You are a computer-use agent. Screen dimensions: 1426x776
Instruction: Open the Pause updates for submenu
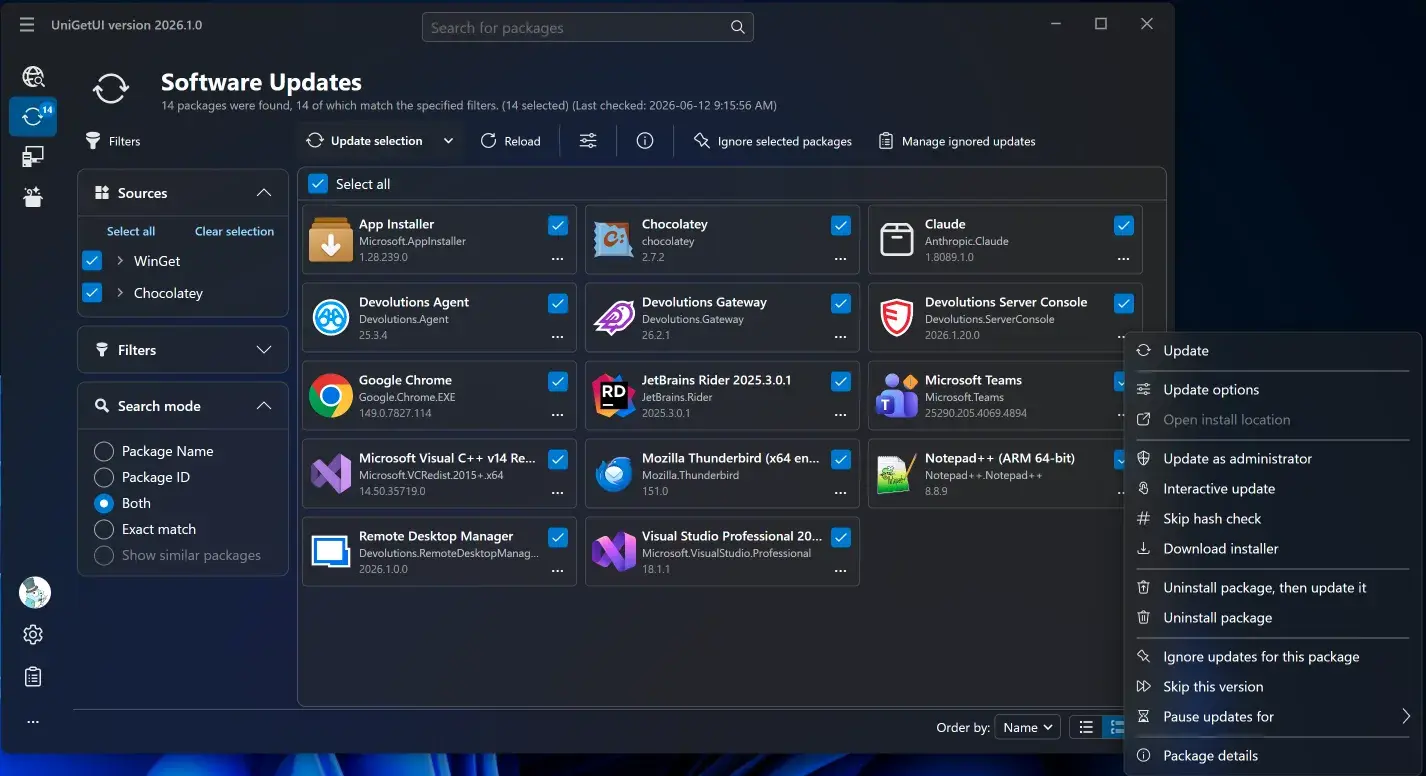(1273, 717)
